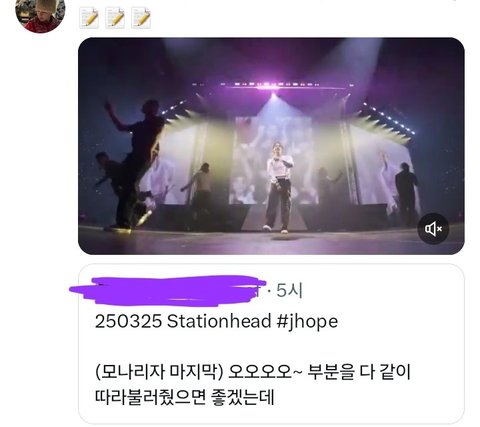Image resolution: width=480 pixels, height=427 pixels.
Task: Open the purple-redacted username in quoted post
Action: click(x=168, y=291)
